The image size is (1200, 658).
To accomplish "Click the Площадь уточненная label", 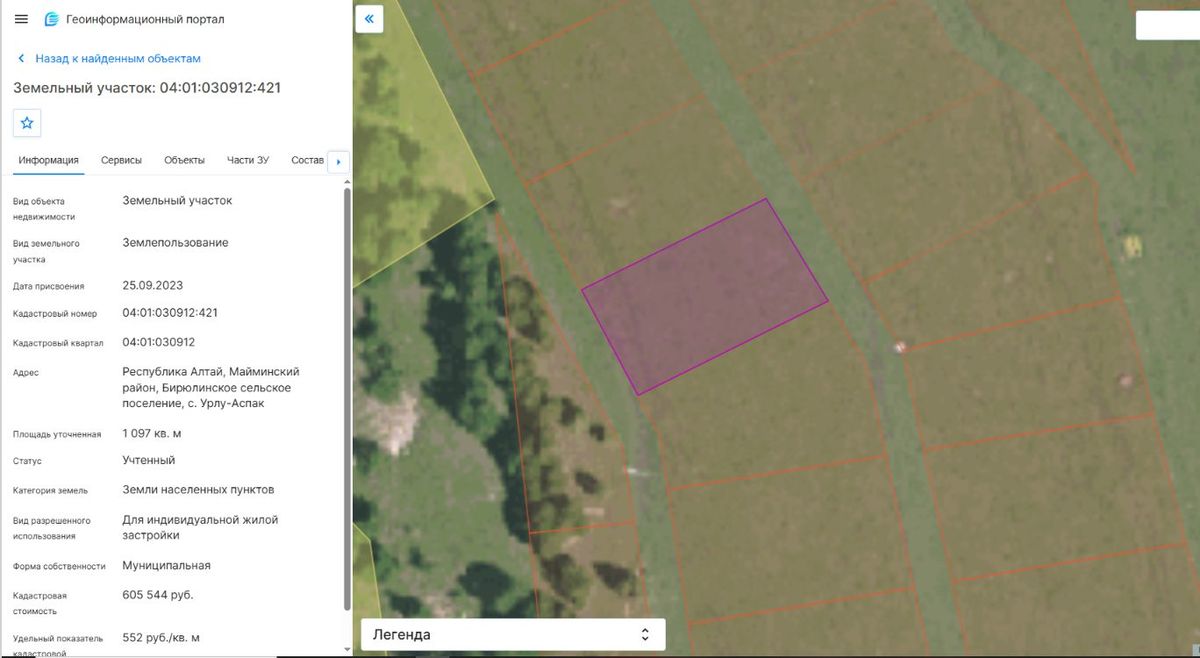I will click(57, 434).
